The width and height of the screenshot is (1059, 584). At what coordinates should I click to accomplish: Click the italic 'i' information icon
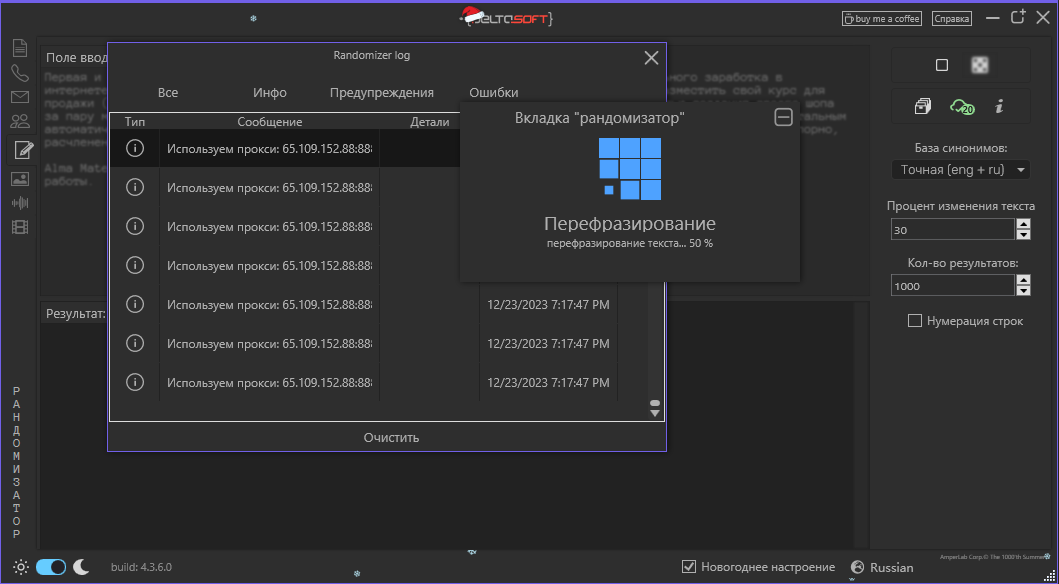[999, 107]
